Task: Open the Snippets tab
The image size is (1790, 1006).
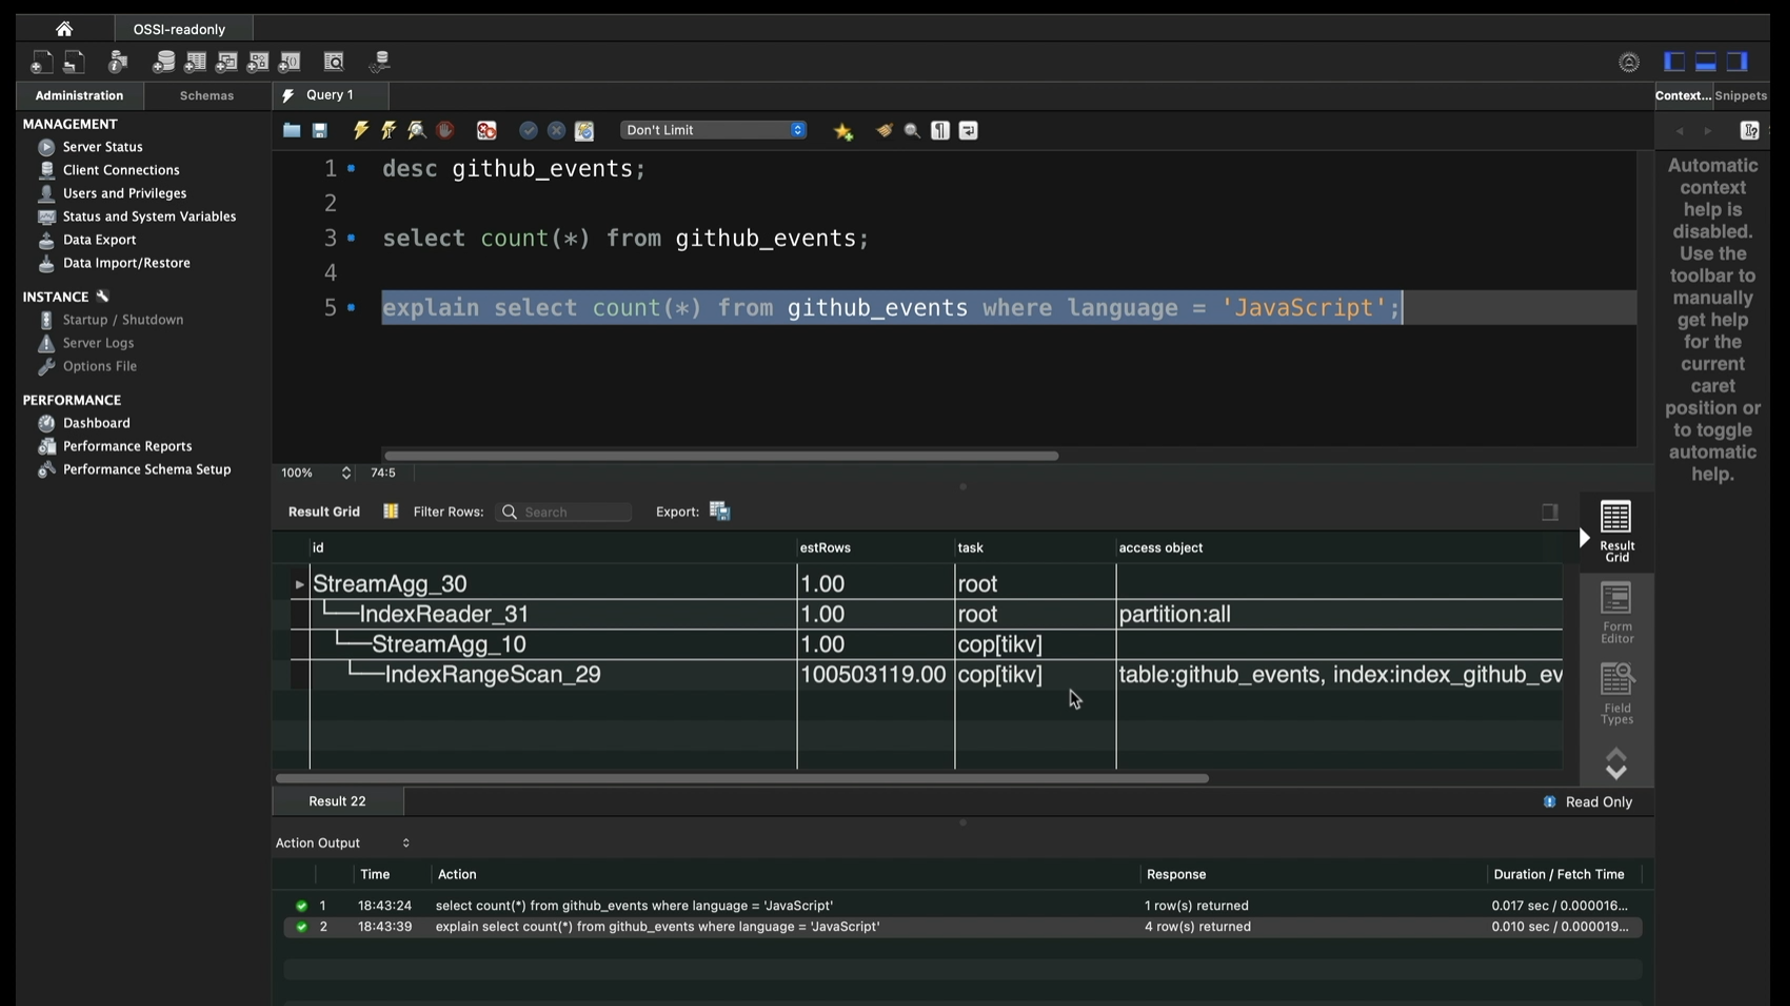Action: 1741,95
